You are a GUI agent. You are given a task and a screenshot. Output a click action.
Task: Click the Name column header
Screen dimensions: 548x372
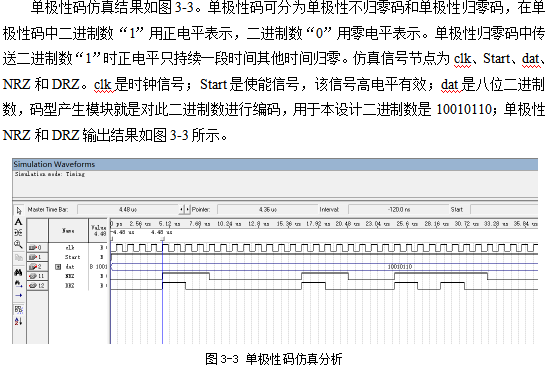pos(68,231)
